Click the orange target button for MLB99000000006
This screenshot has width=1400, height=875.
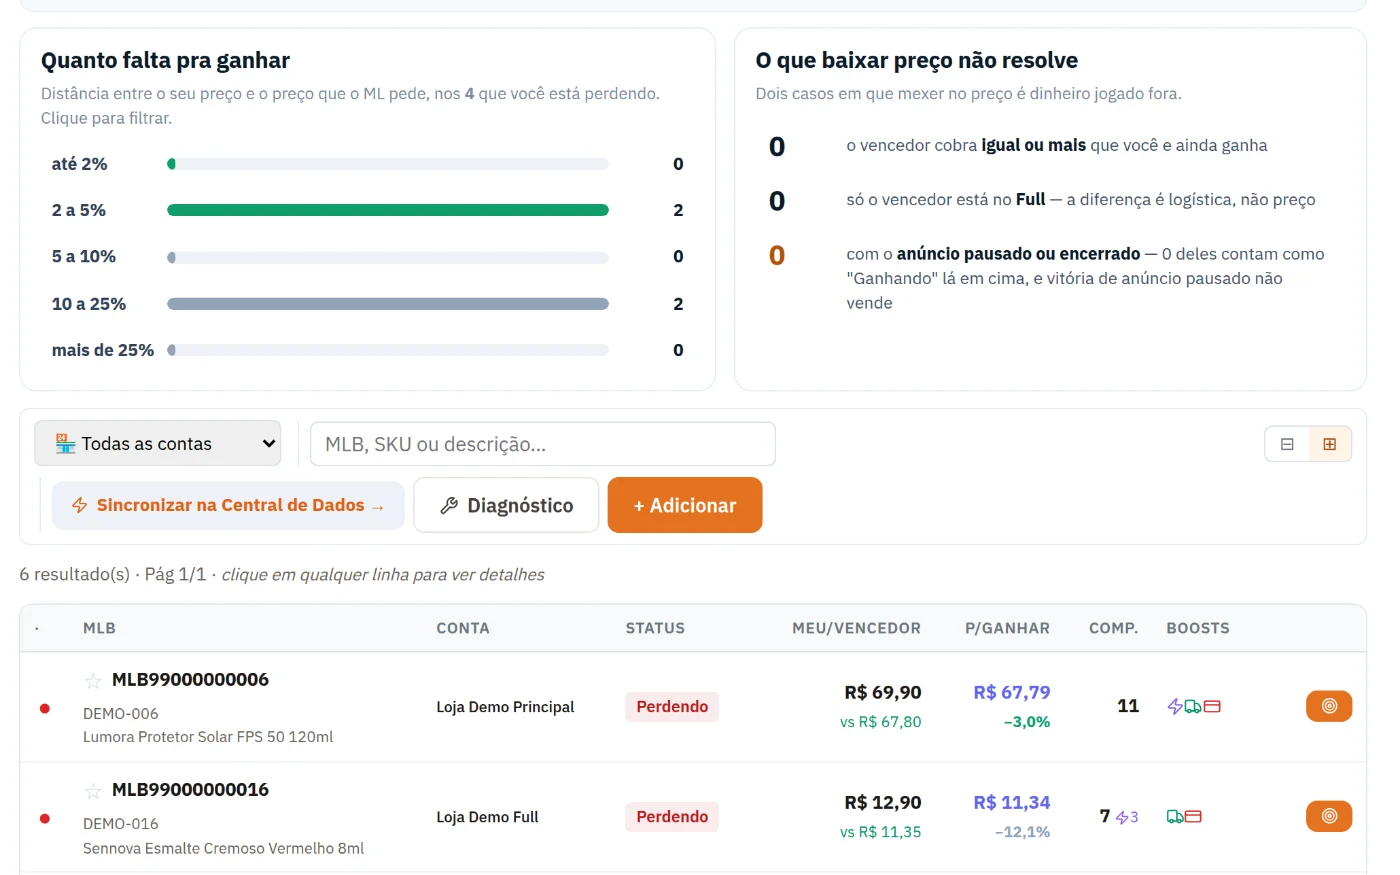point(1328,706)
